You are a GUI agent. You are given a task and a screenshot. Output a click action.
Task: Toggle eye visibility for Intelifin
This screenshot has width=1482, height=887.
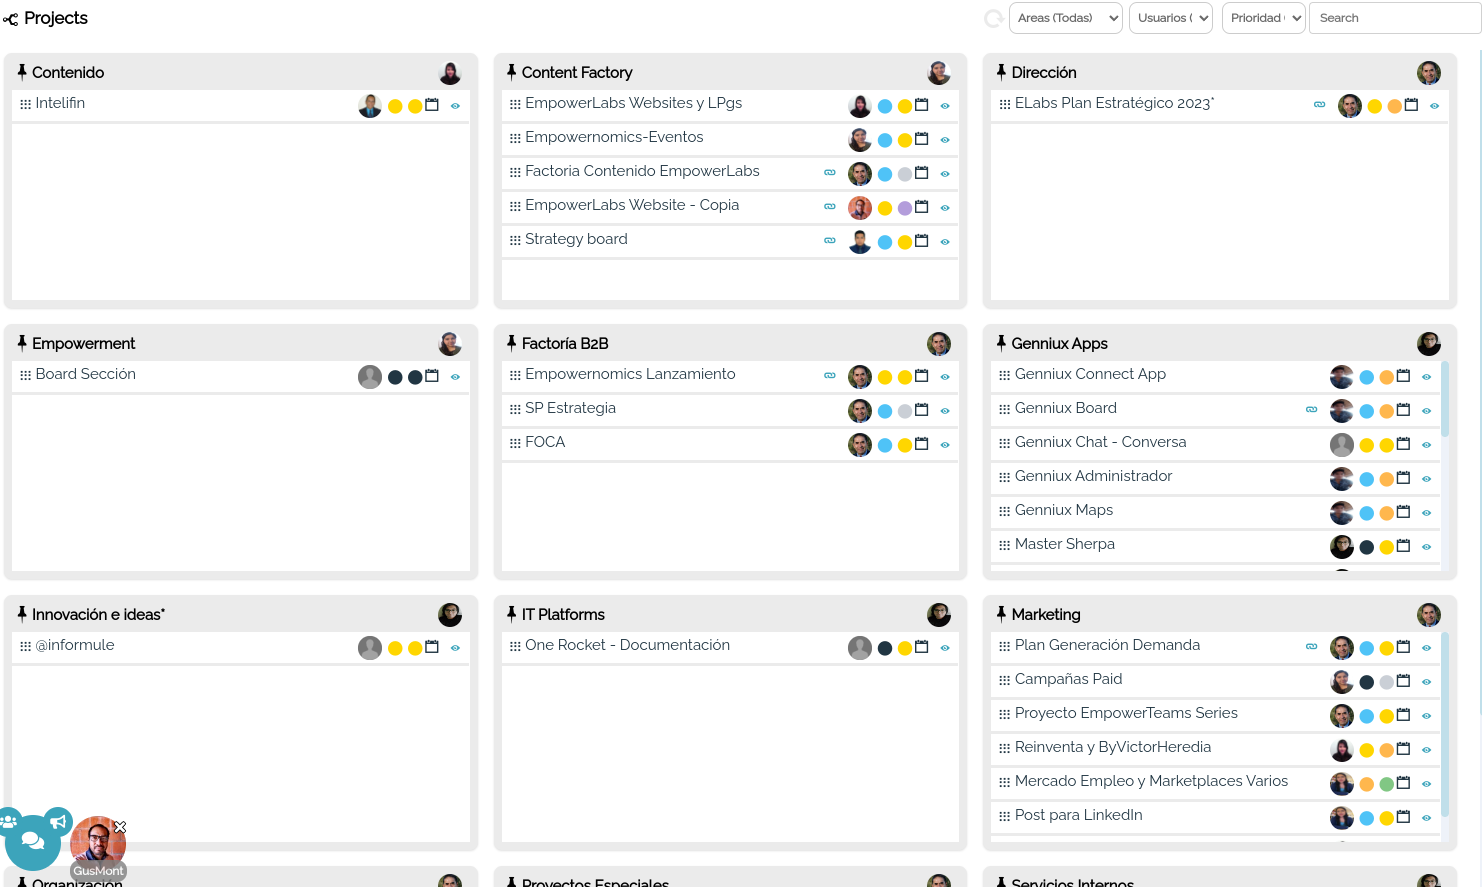(455, 105)
